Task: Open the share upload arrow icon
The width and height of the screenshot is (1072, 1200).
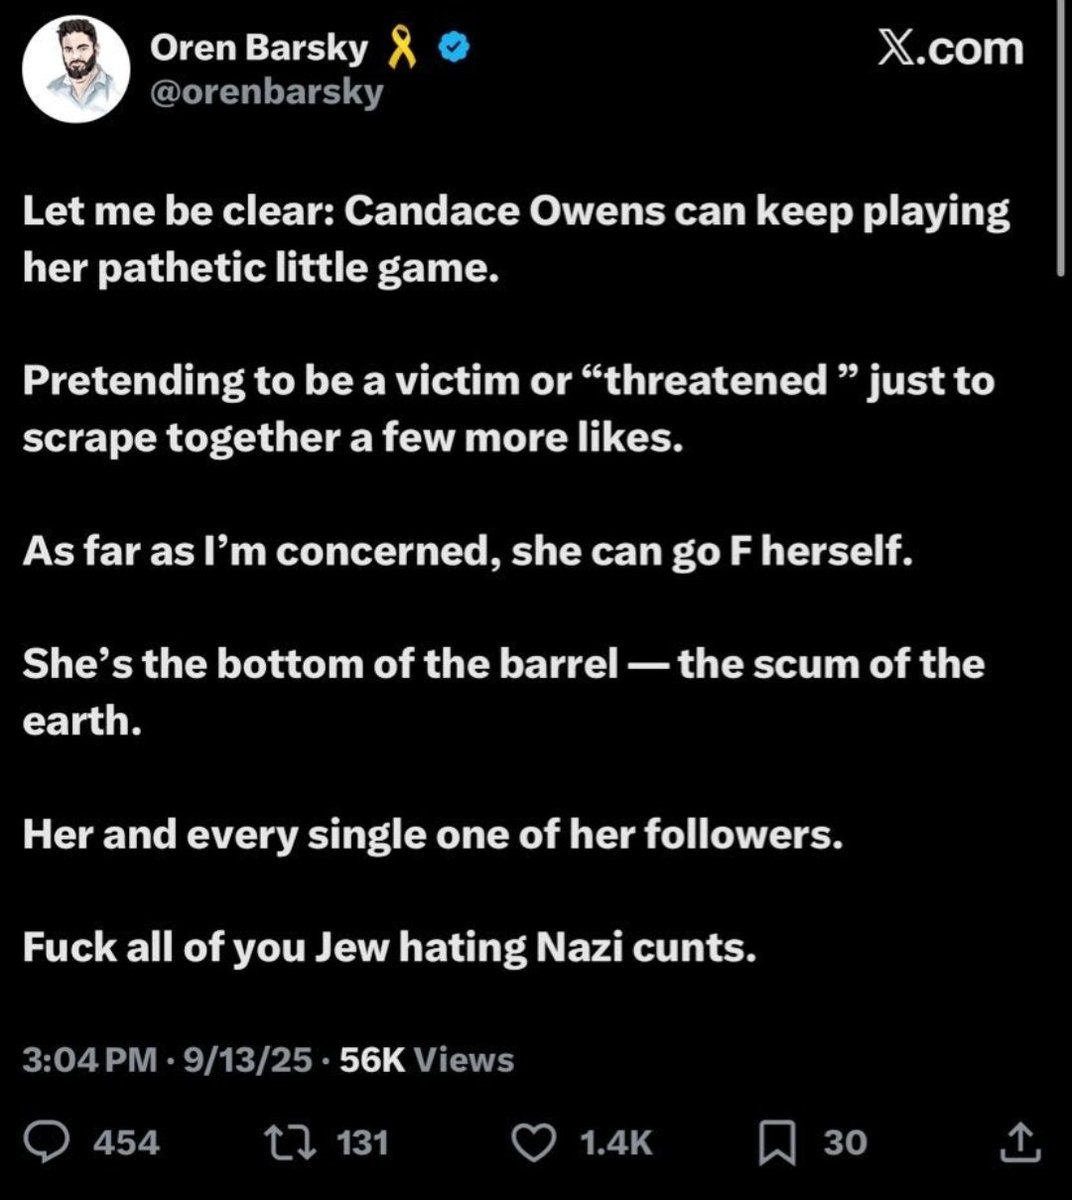Action: point(1019,1142)
